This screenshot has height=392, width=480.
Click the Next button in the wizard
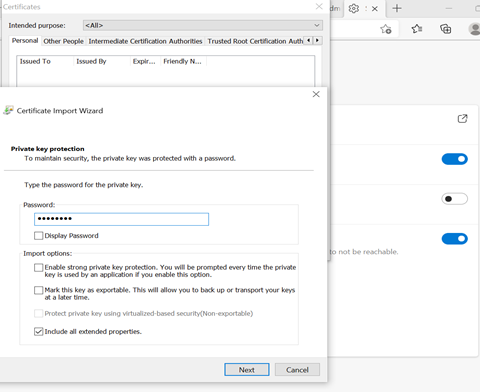point(247,369)
